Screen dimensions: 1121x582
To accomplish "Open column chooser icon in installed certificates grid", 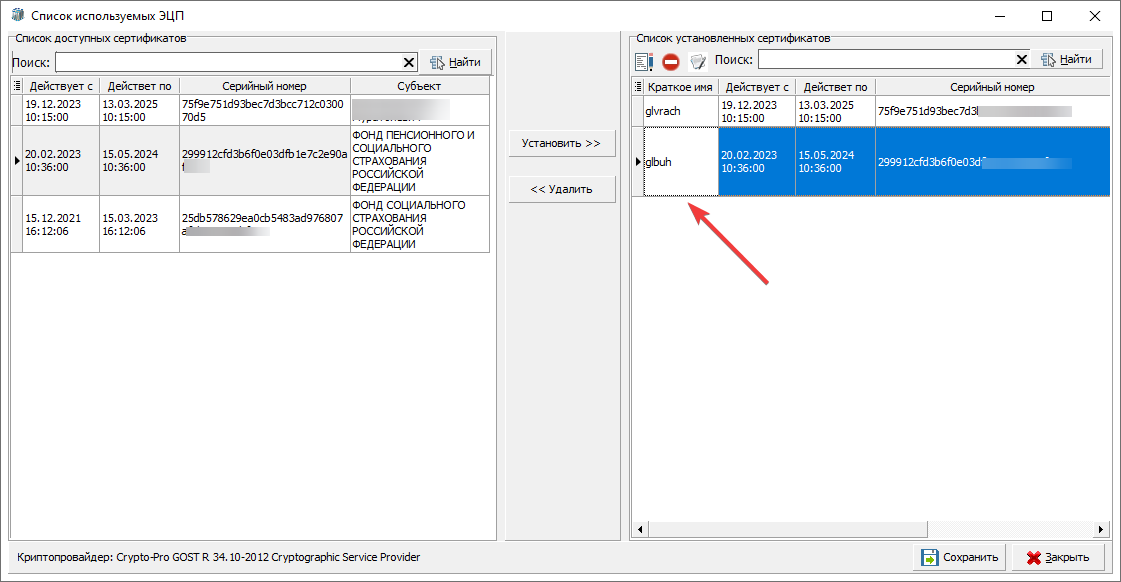I will [638, 87].
